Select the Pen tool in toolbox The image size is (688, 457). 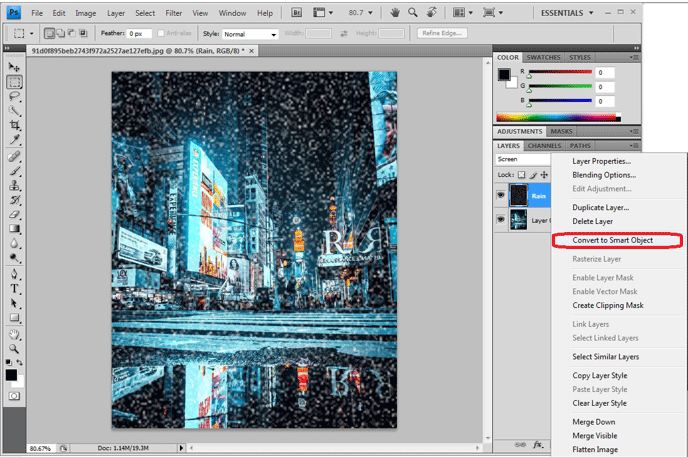tap(14, 273)
